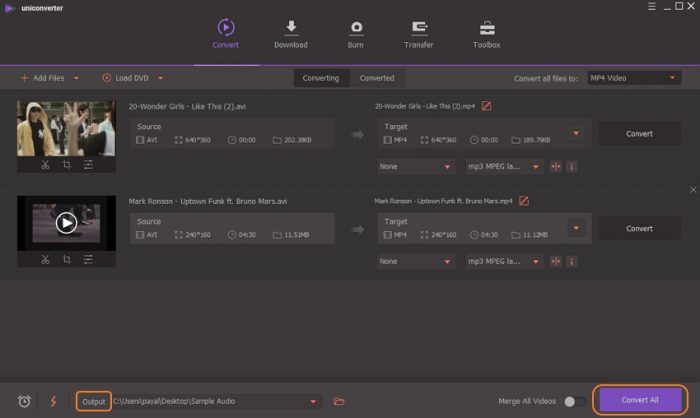The image size is (700, 418).
Task: Toggle high speed conversion lightning icon
Action: [53, 401]
